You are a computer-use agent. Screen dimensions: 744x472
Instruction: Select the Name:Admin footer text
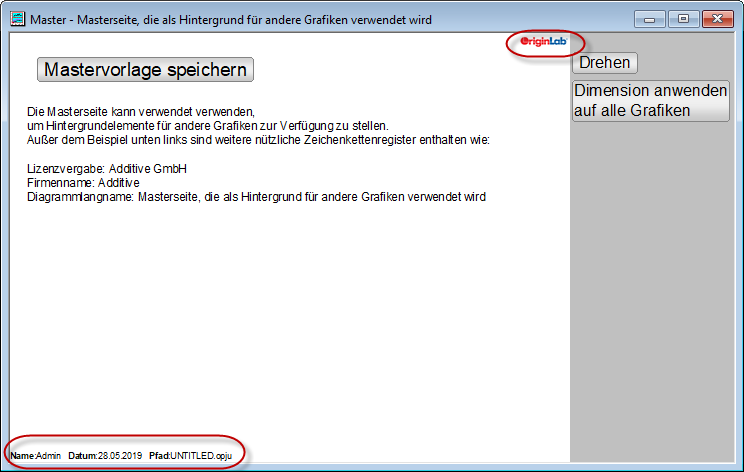point(36,456)
